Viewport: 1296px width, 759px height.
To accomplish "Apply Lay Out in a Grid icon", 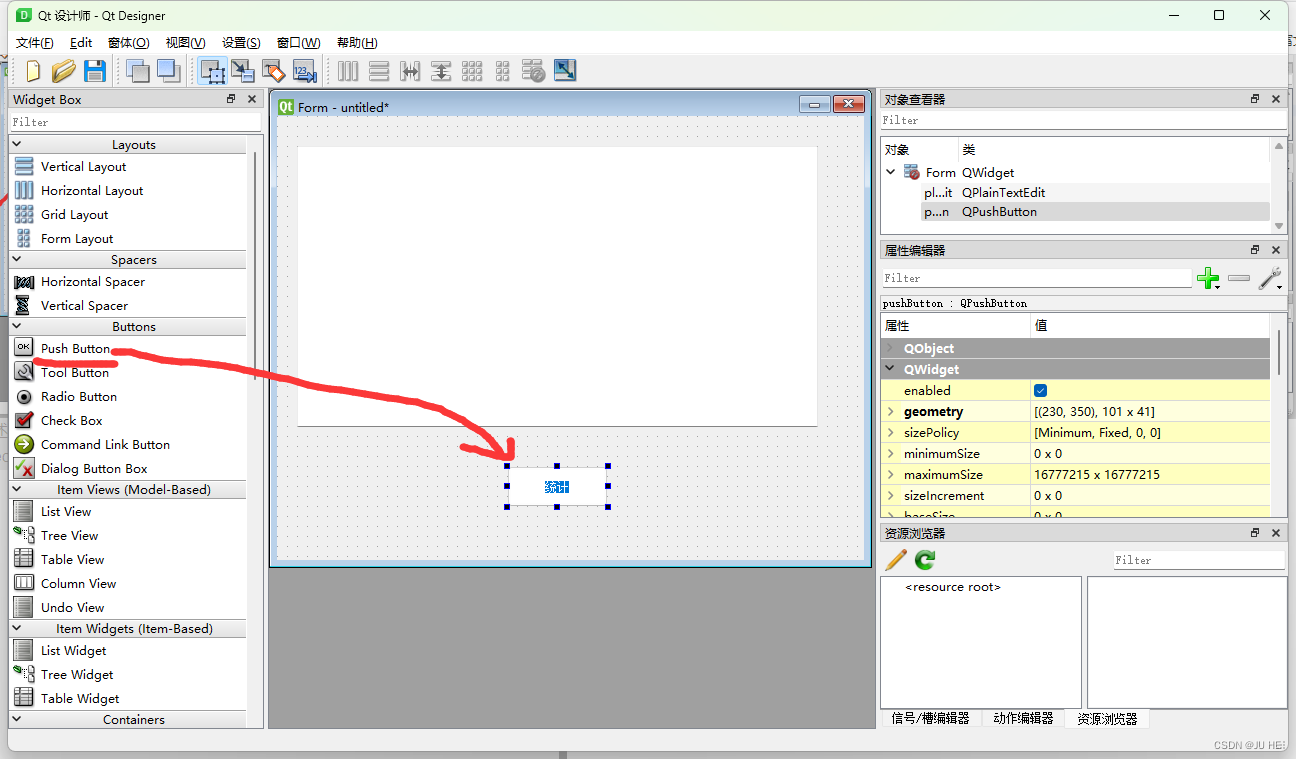I will (472, 70).
